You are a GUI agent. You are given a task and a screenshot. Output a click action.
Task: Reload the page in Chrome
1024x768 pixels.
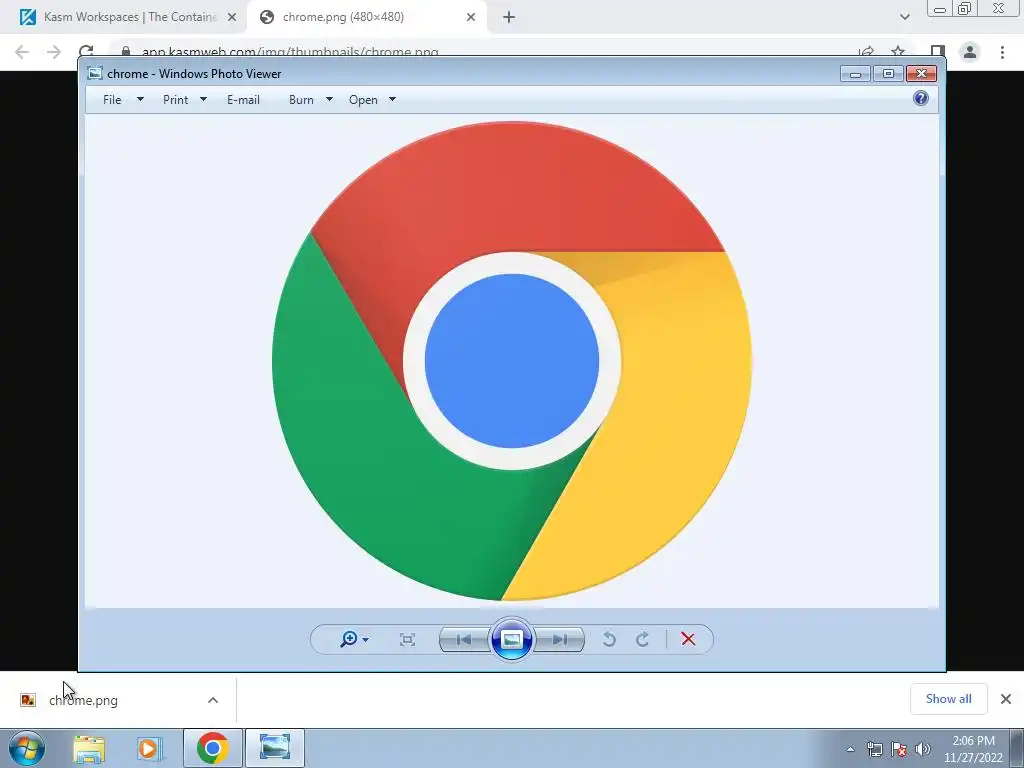[x=86, y=52]
